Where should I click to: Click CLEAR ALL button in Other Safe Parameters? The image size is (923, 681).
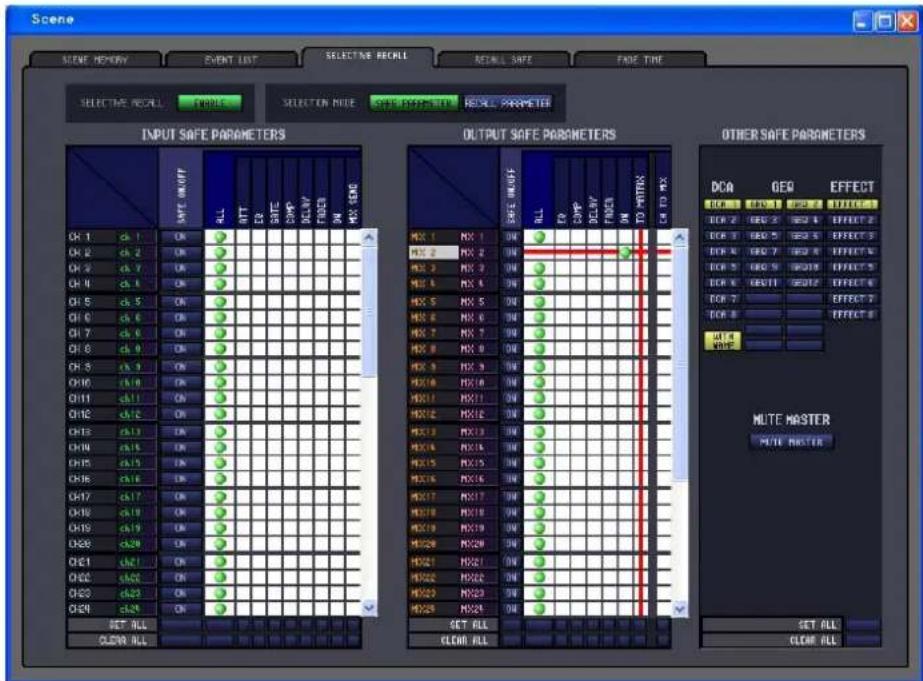tap(863, 640)
